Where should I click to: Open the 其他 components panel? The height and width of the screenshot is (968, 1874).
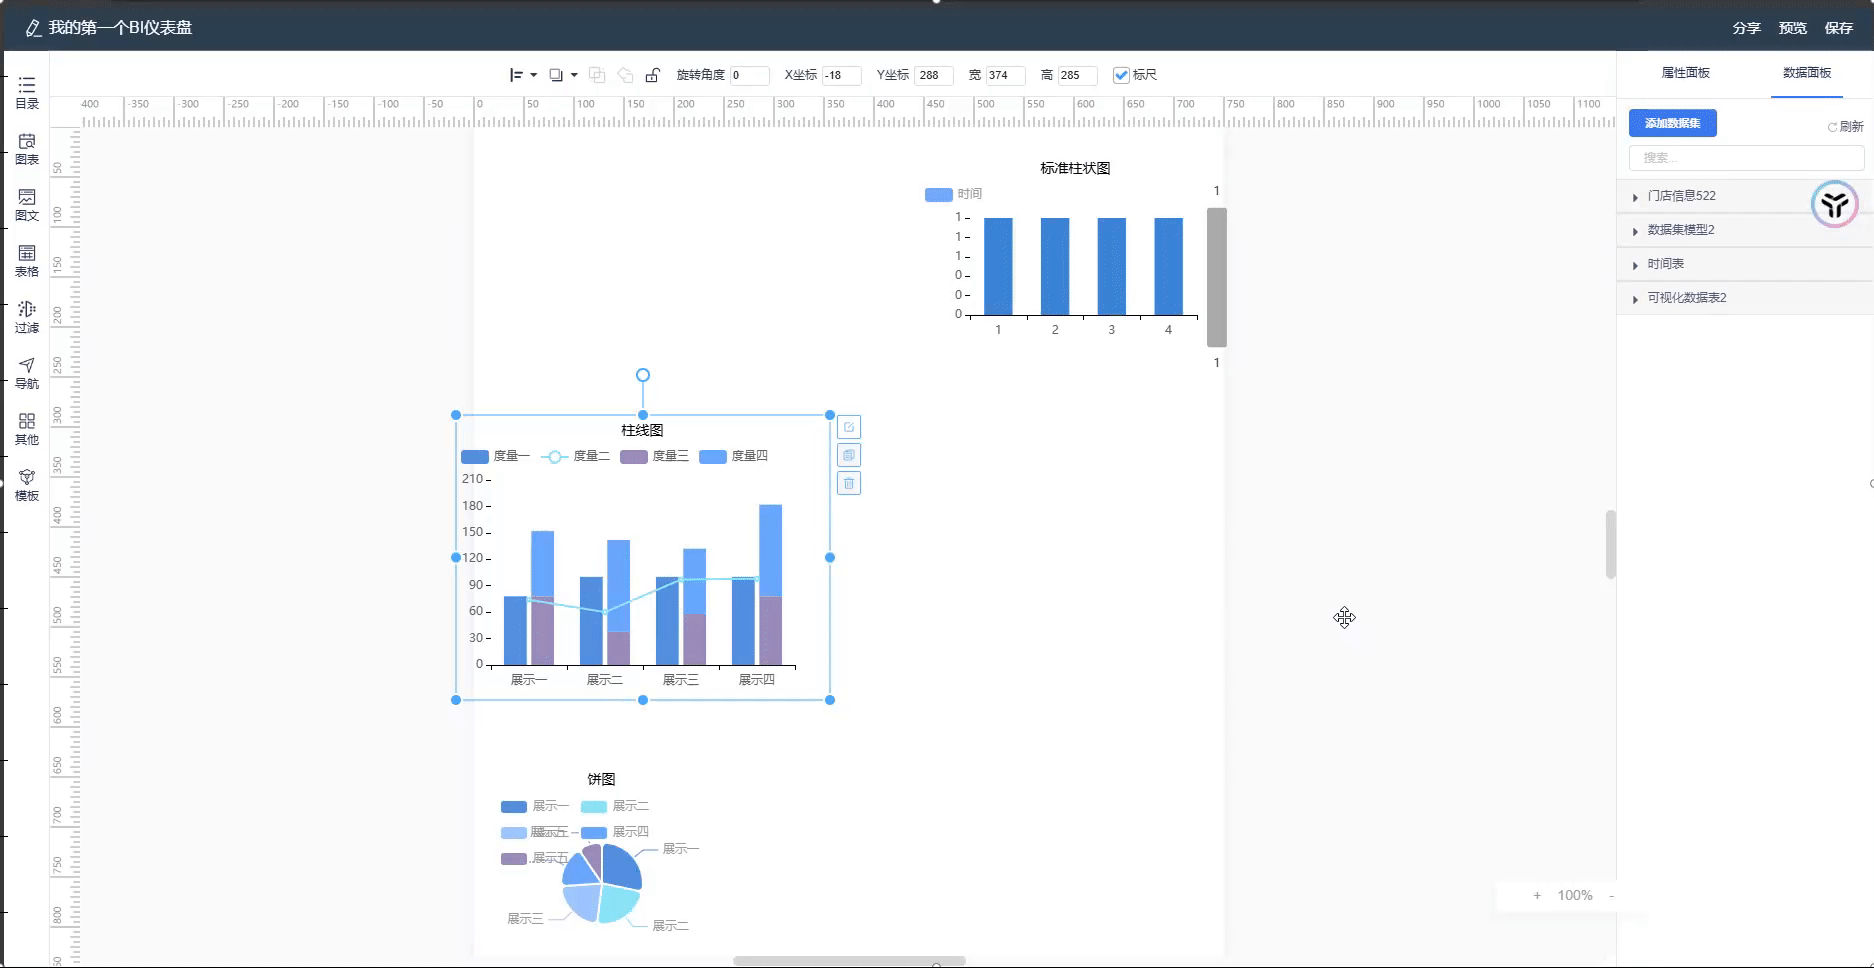[x=27, y=429]
